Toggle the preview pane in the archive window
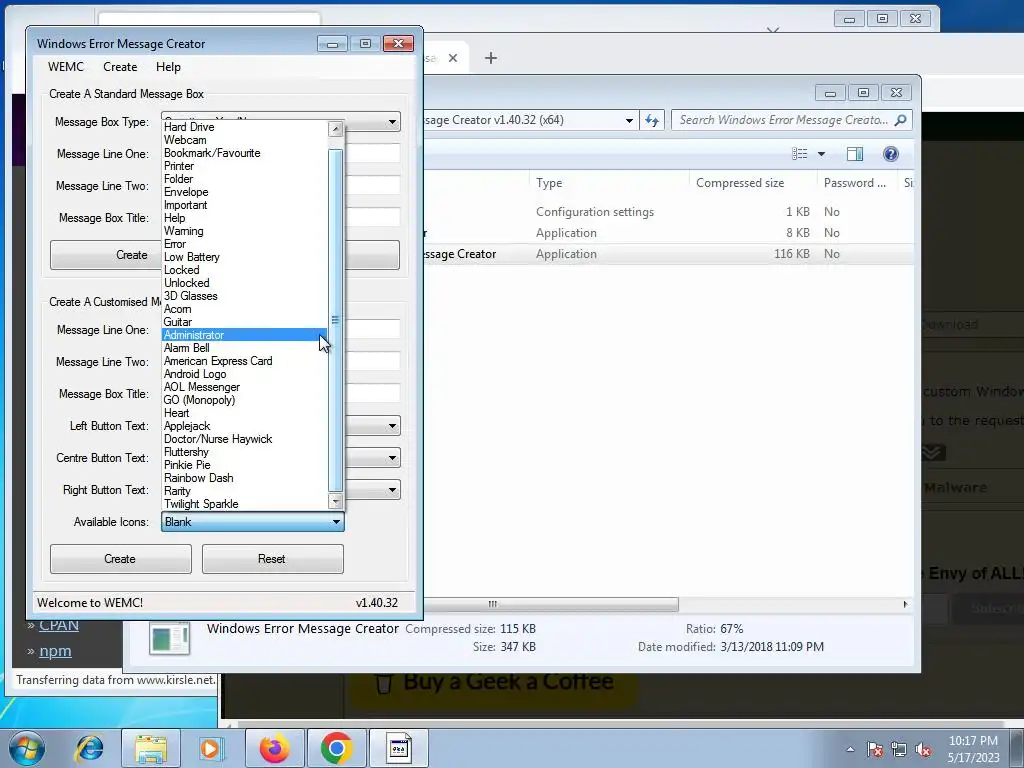This screenshot has height=768, width=1024. 854,153
